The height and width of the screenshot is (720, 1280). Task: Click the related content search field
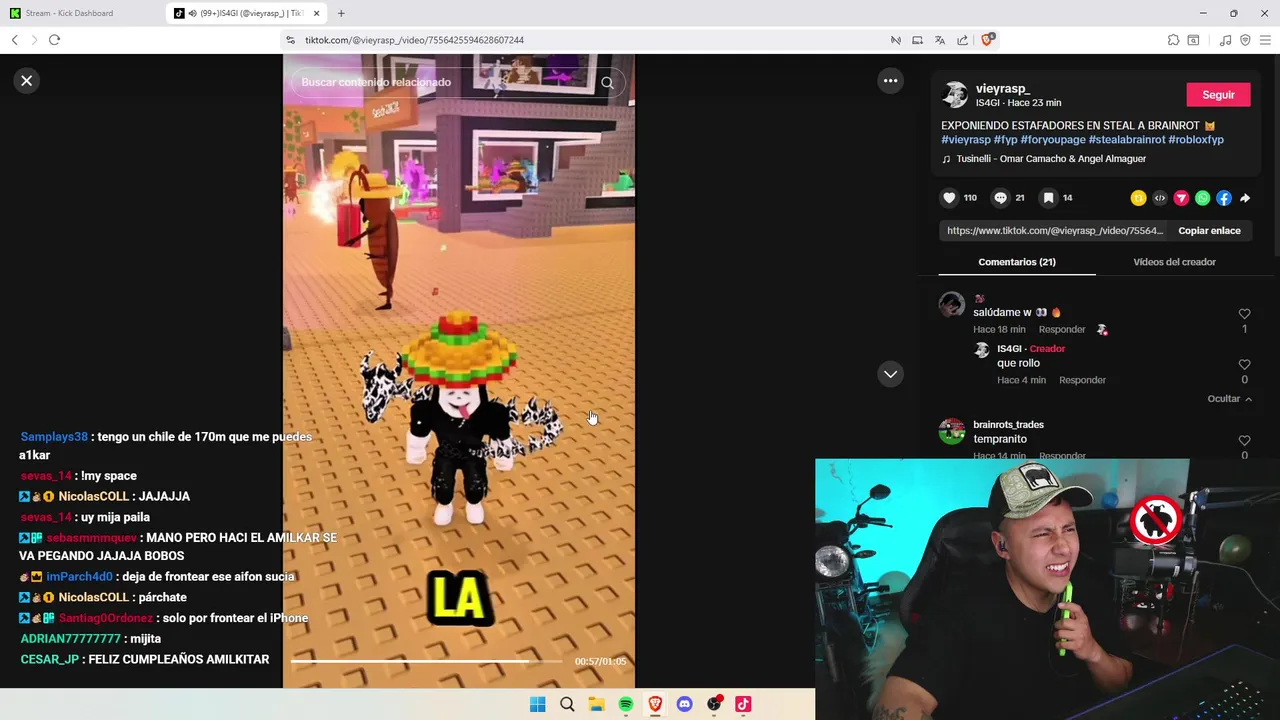445,83
